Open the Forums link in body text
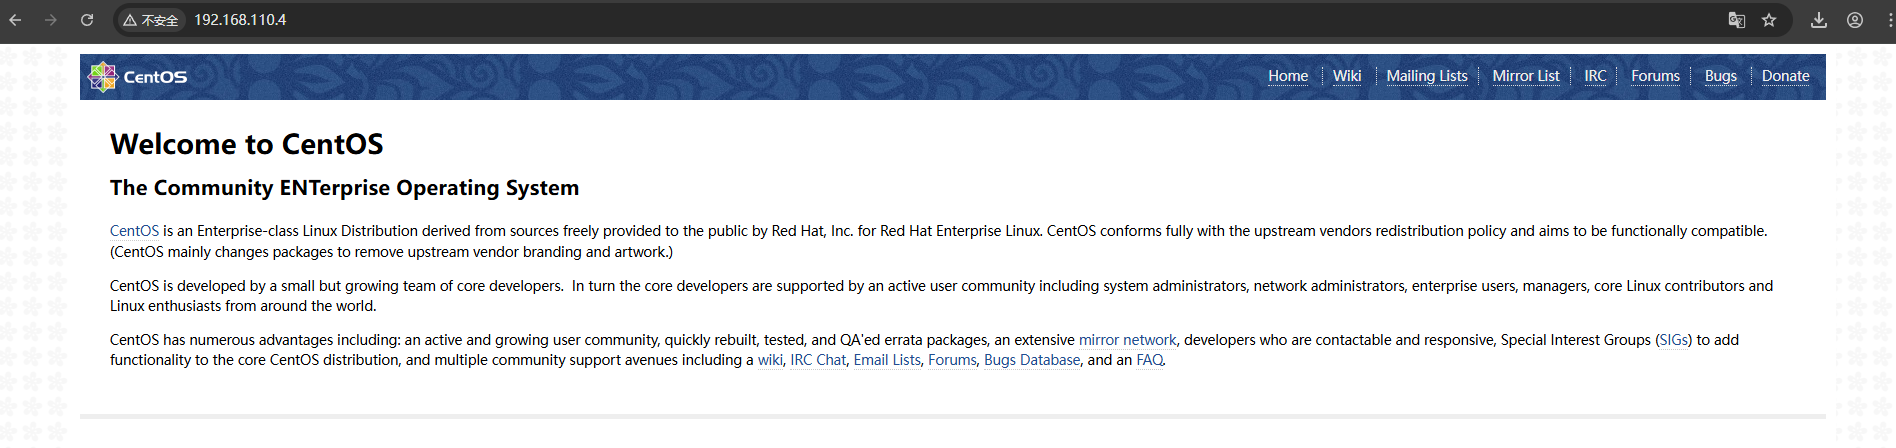Image resolution: width=1896 pixels, height=448 pixels. point(952,360)
